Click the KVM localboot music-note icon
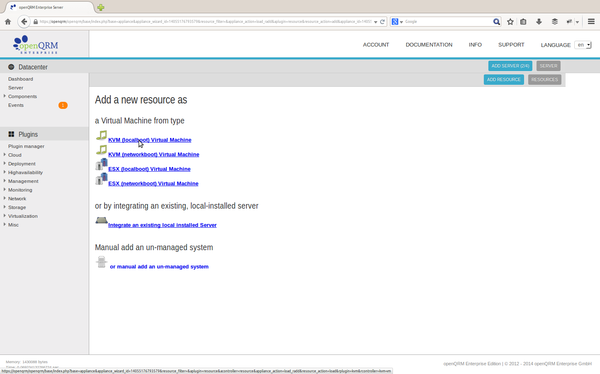The height and width of the screenshot is (374, 600). click(x=101, y=136)
